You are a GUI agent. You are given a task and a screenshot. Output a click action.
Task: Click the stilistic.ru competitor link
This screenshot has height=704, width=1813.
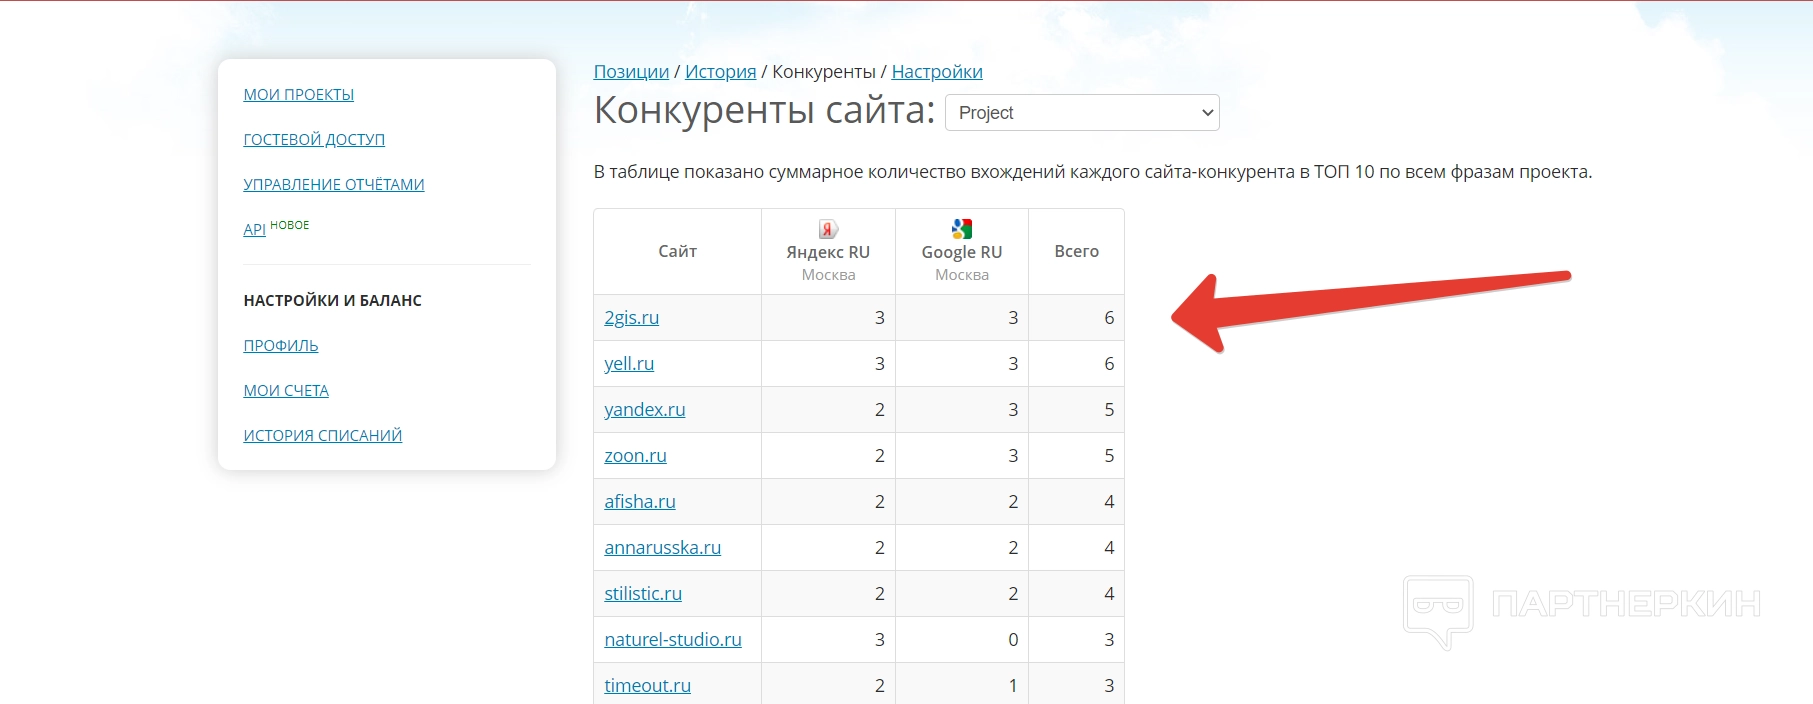point(643,594)
